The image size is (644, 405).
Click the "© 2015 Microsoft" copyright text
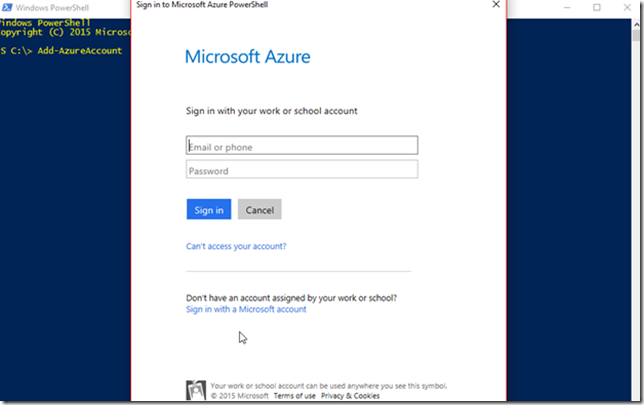[x=239, y=396]
